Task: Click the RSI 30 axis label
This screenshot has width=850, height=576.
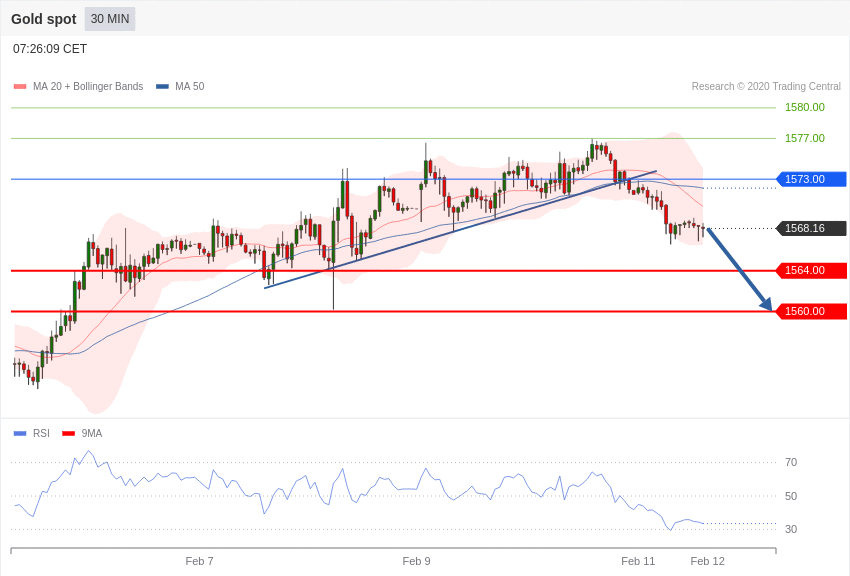Action: click(791, 529)
